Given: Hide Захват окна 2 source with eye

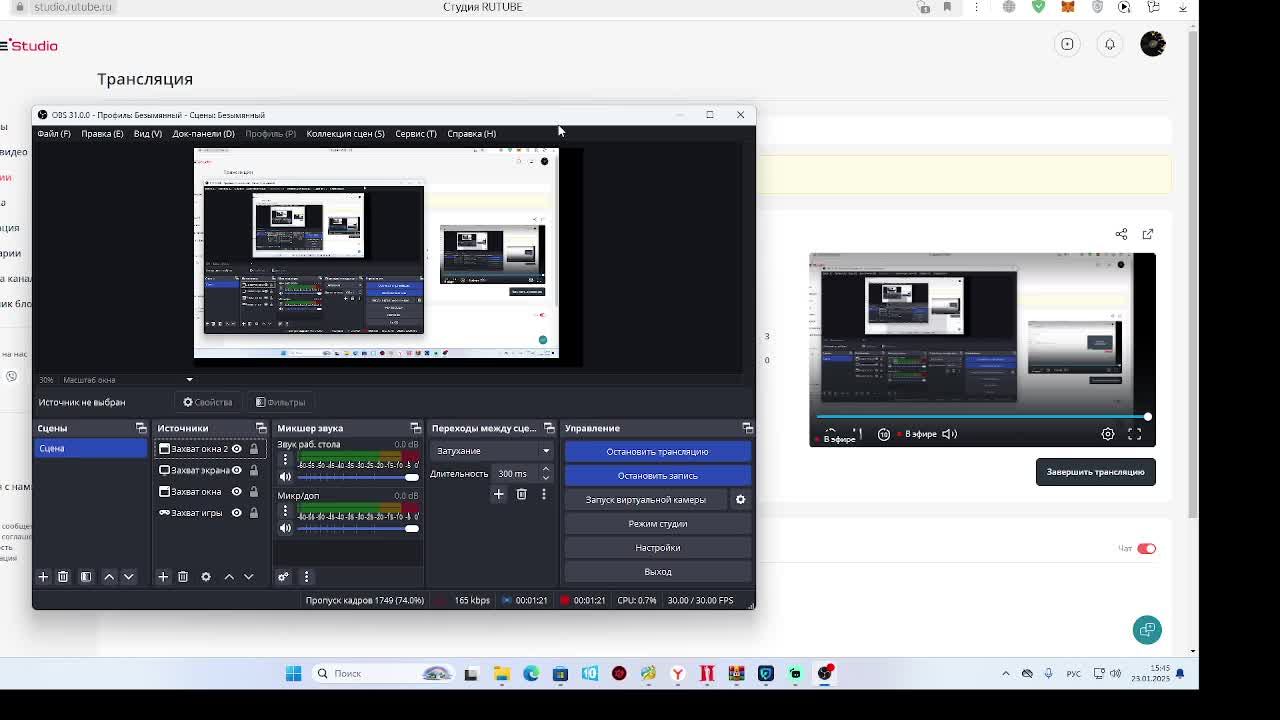Looking at the screenshot, I should pyautogui.click(x=237, y=449).
